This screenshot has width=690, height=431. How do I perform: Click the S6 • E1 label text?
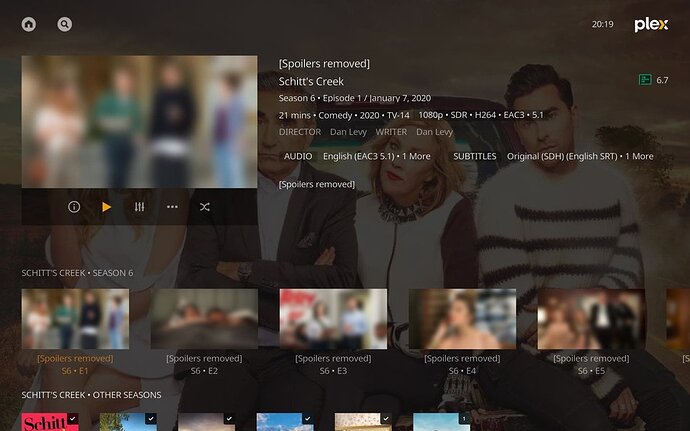(75, 371)
